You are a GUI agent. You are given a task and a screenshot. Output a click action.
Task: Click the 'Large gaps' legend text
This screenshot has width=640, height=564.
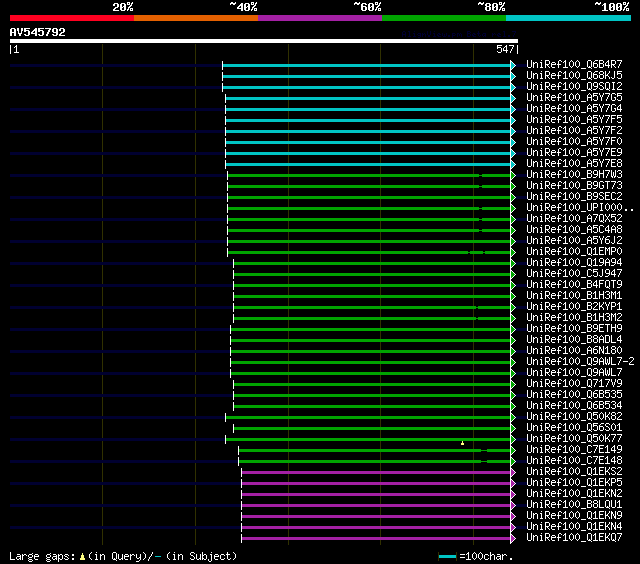tap(42, 556)
